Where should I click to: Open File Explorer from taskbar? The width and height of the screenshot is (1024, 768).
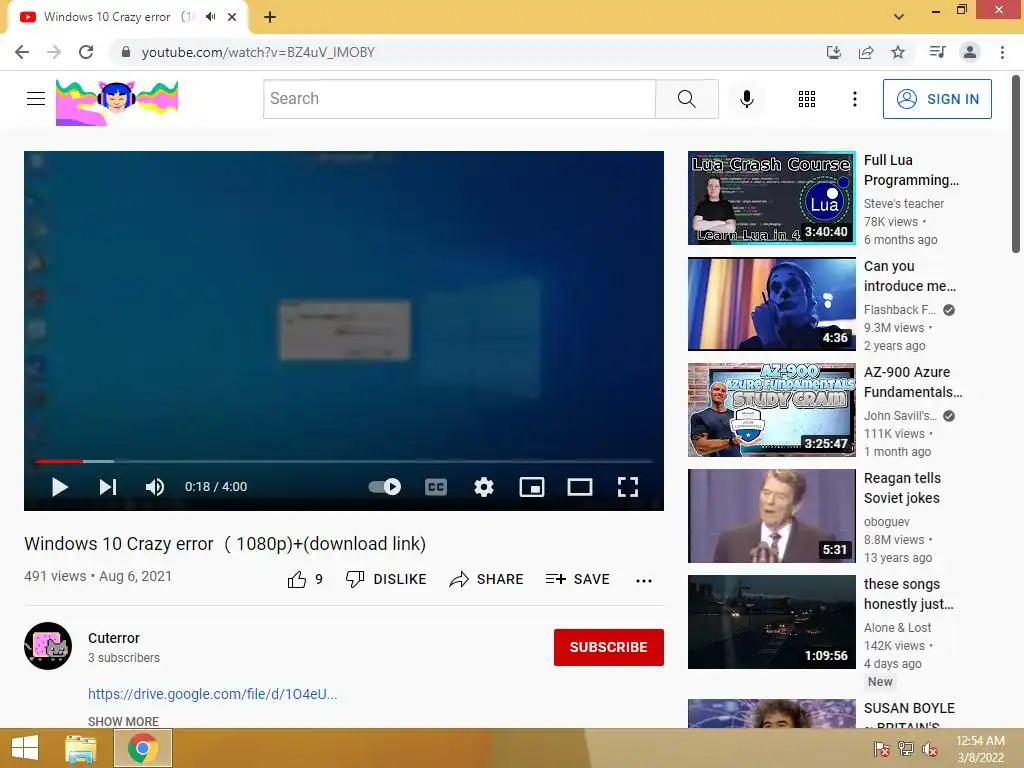(81, 748)
